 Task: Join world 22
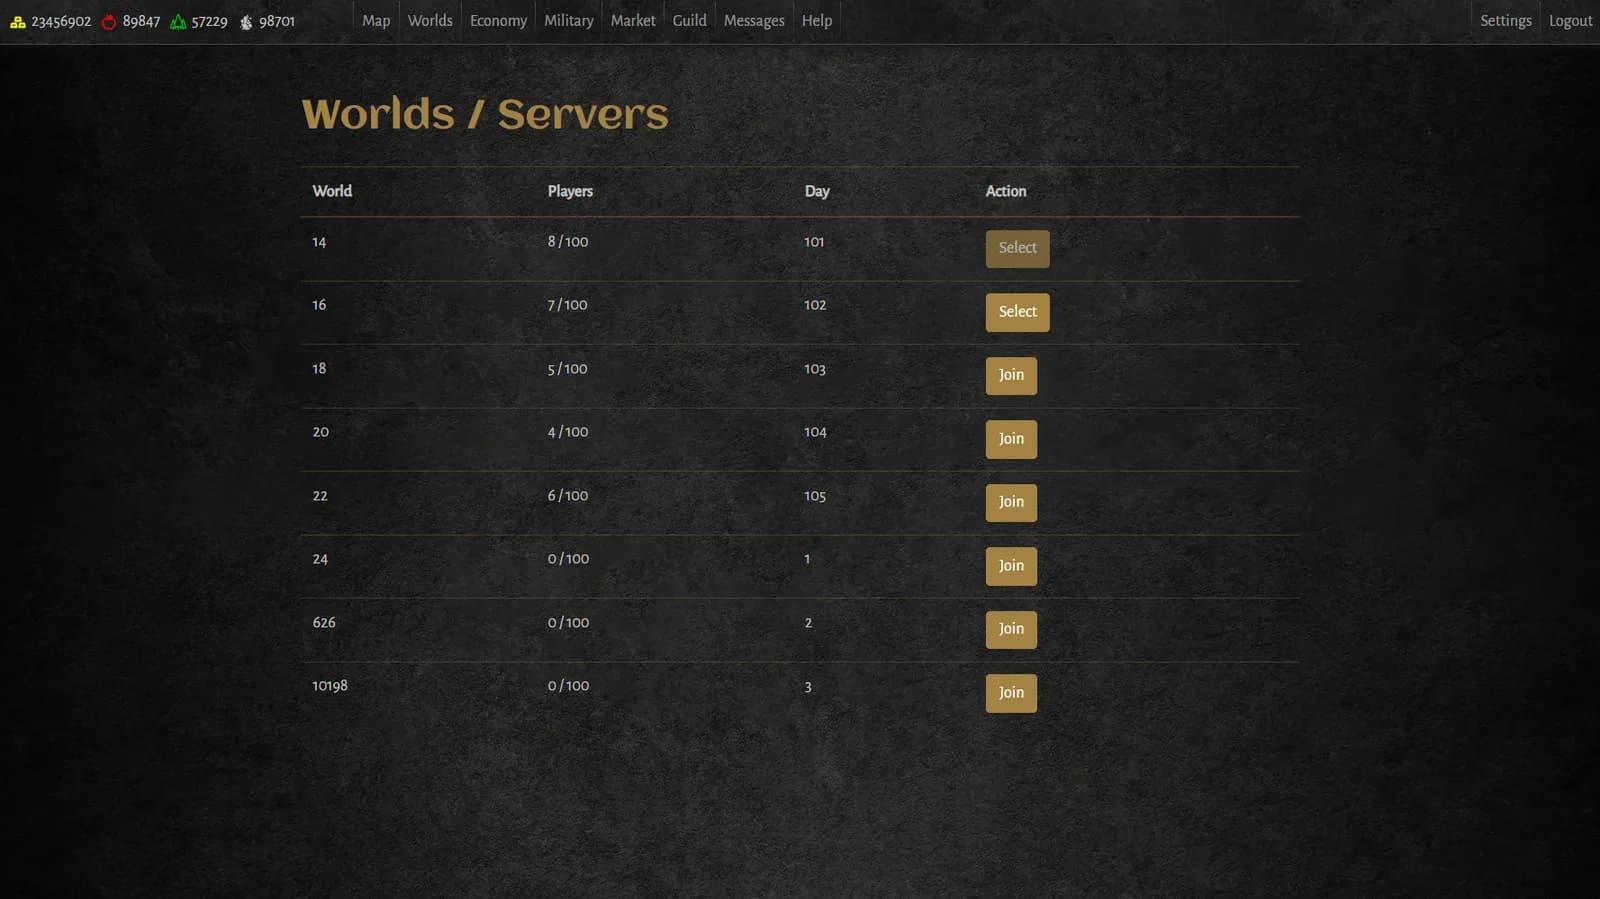[1011, 502]
